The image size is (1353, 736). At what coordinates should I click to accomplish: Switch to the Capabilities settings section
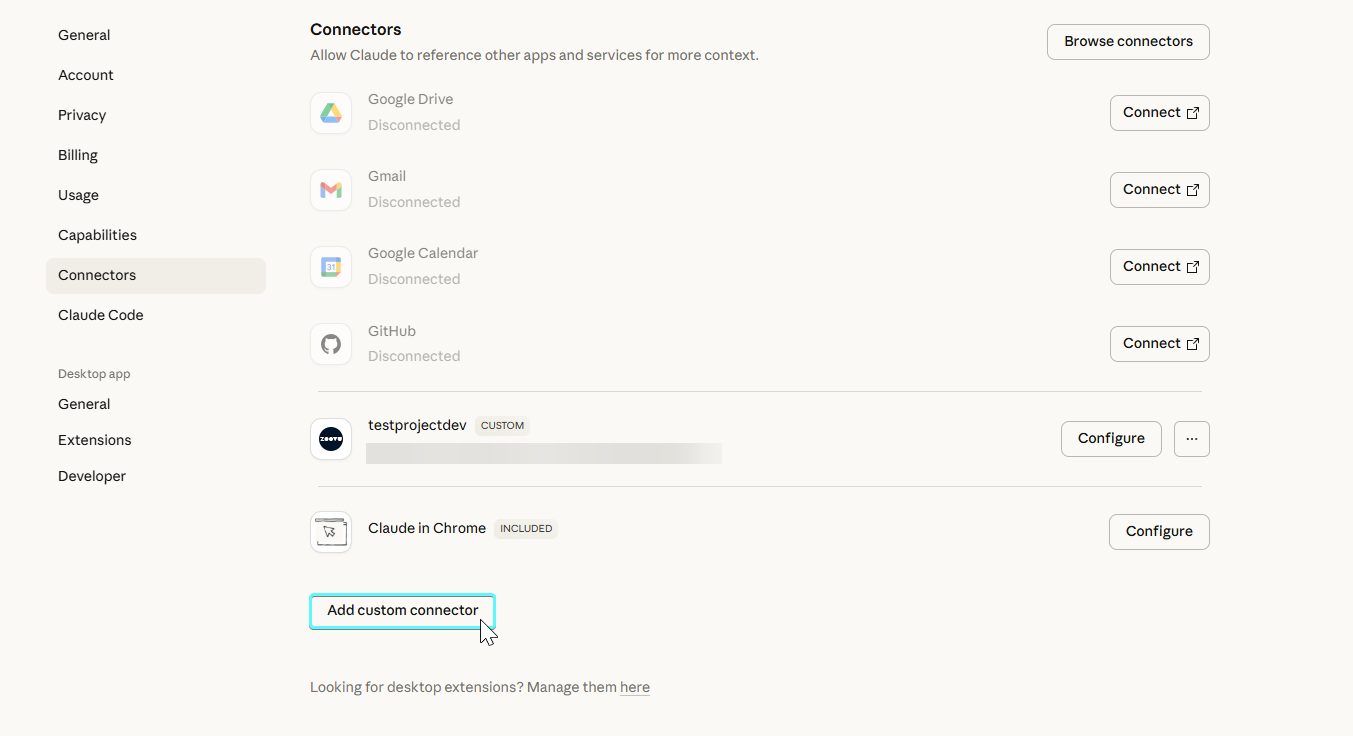coord(97,235)
